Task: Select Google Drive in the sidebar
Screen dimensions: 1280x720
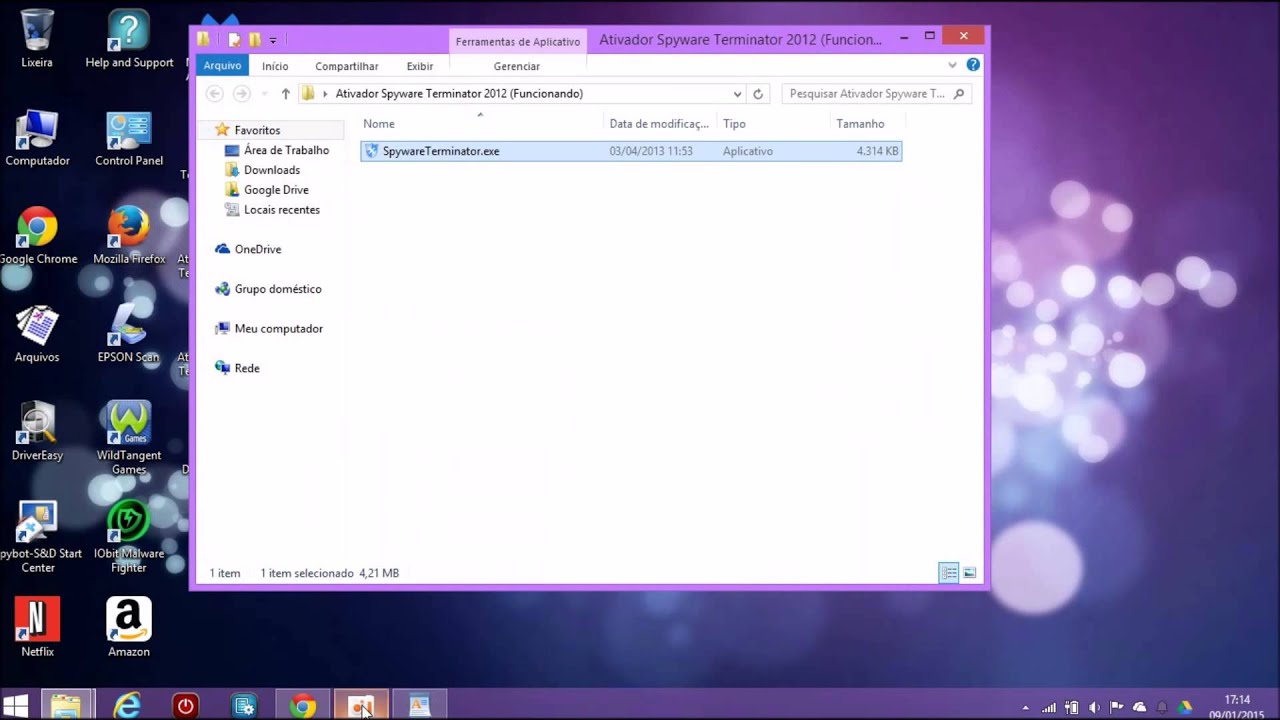Action: 267,190
